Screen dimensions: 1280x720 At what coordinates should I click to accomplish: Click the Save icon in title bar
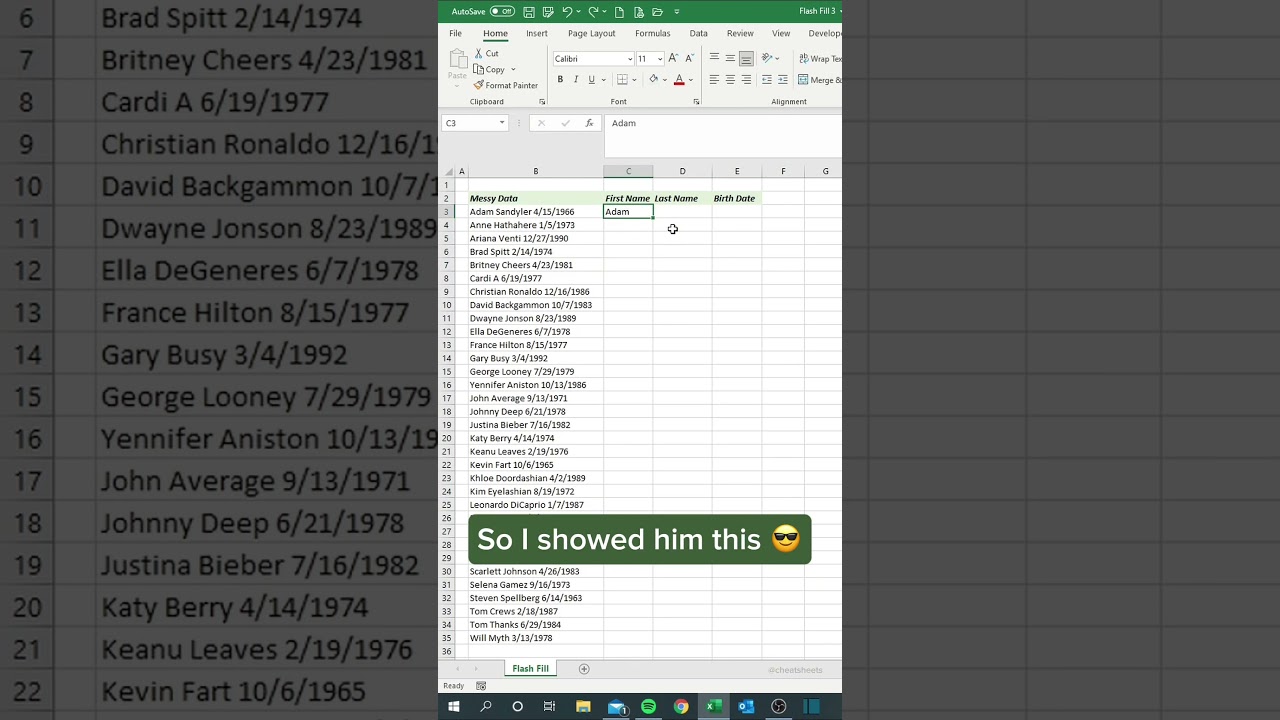529,12
